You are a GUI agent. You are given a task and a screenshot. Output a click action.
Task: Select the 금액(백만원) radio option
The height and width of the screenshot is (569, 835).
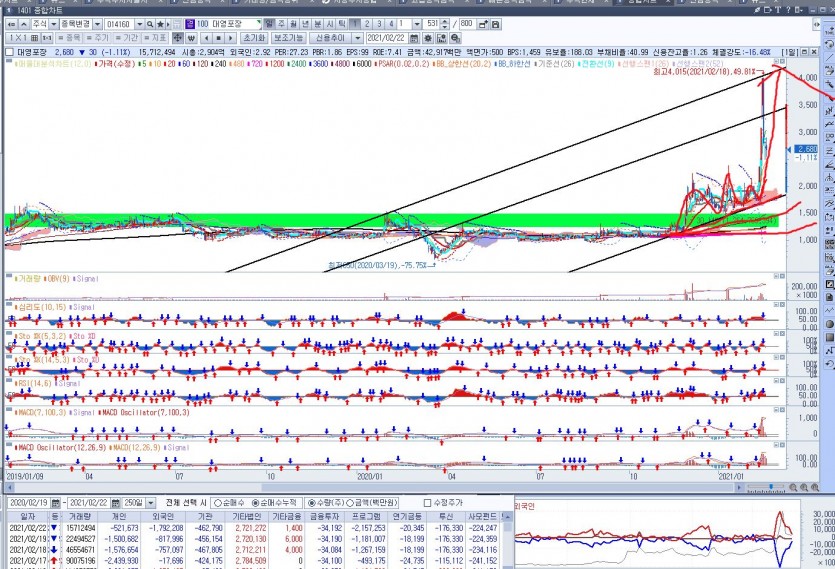pos(350,502)
